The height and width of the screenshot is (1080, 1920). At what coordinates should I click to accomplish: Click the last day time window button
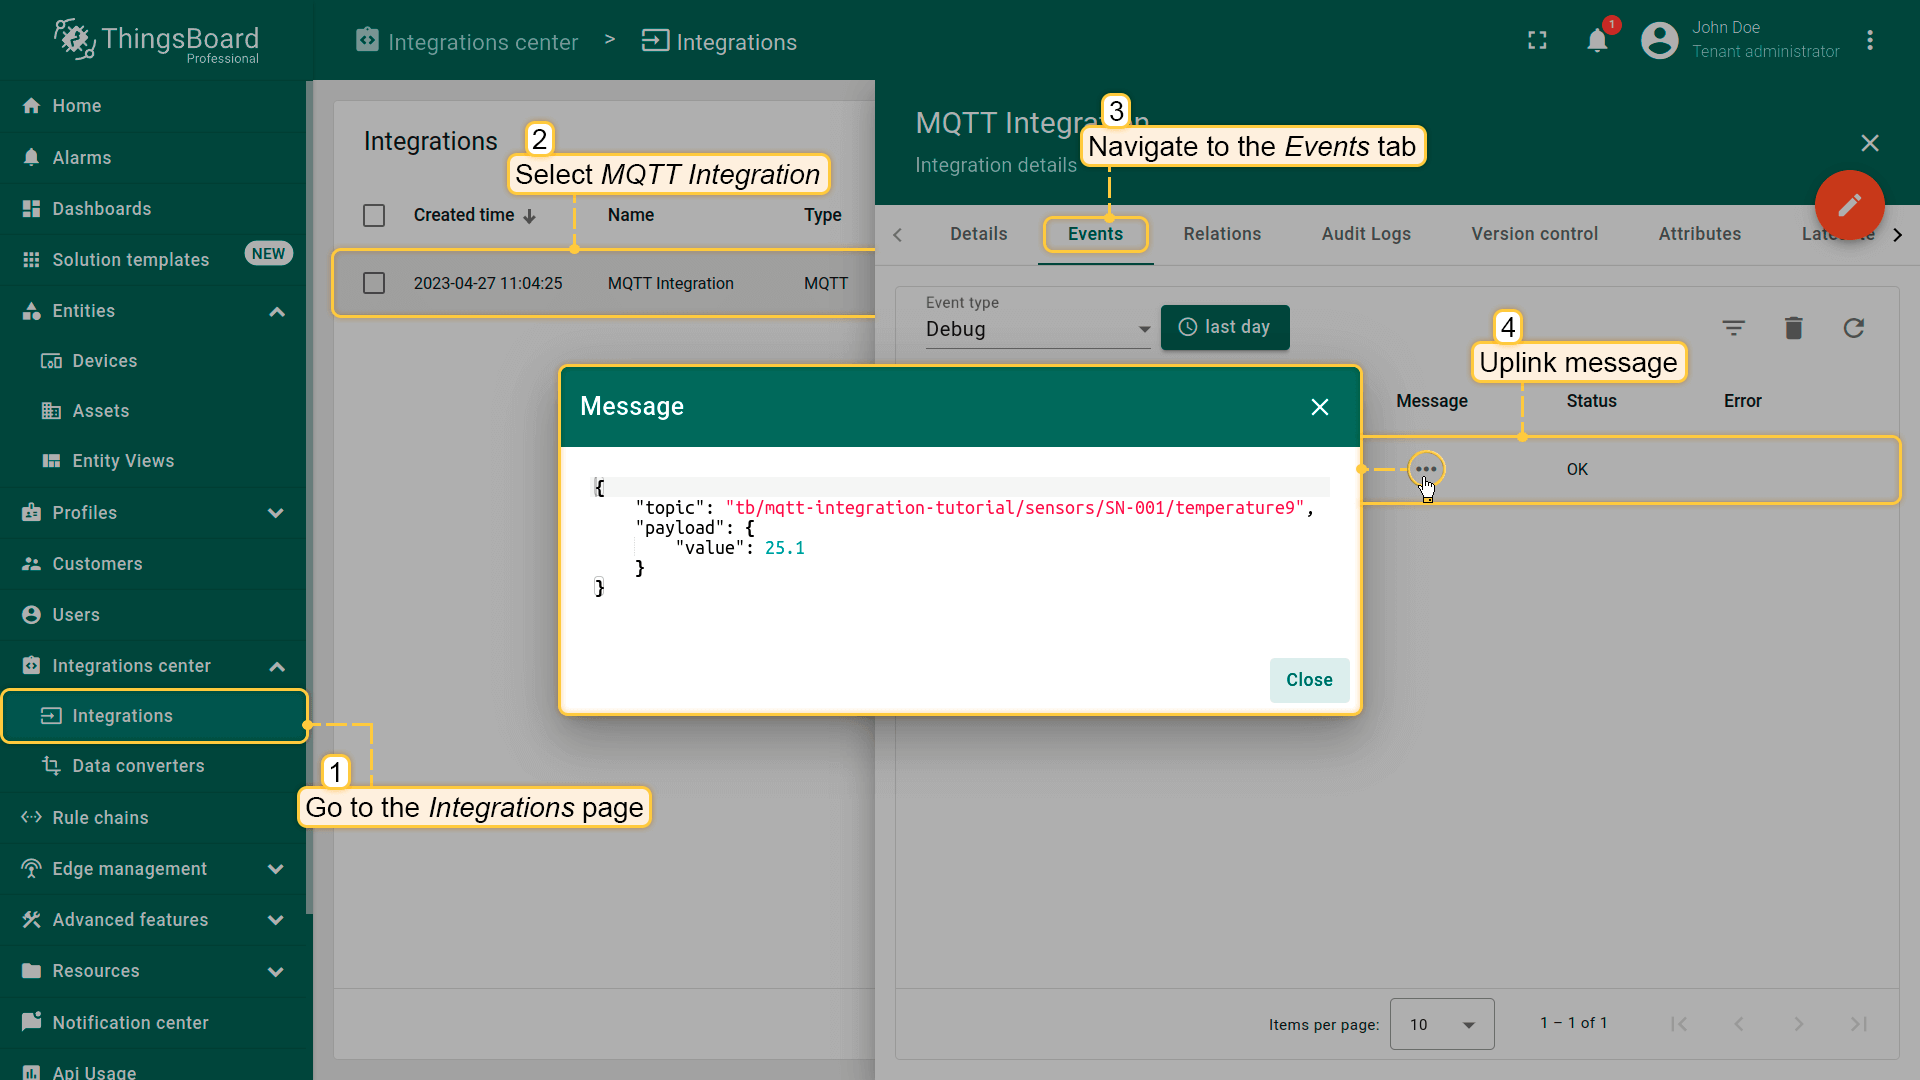pyautogui.click(x=1224, y=328)
